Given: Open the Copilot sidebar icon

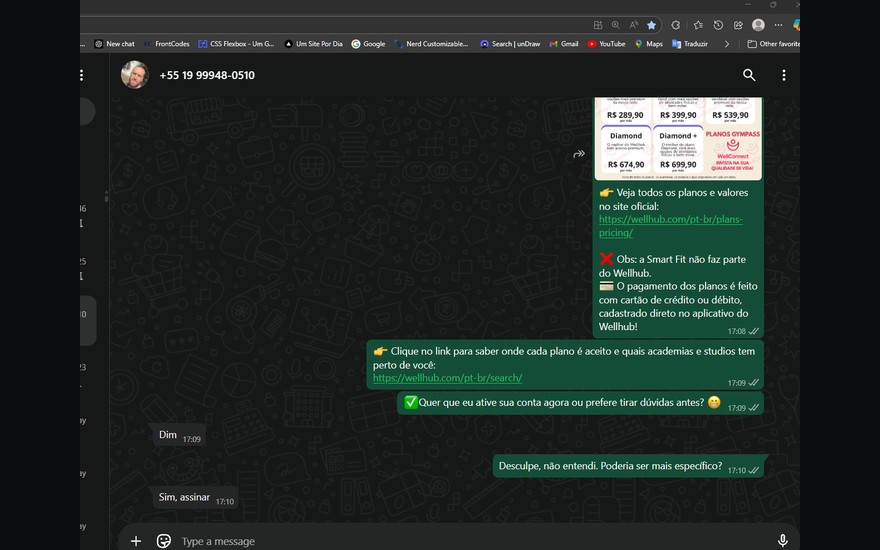Looking at the screenshot, I should pos(796,25).
